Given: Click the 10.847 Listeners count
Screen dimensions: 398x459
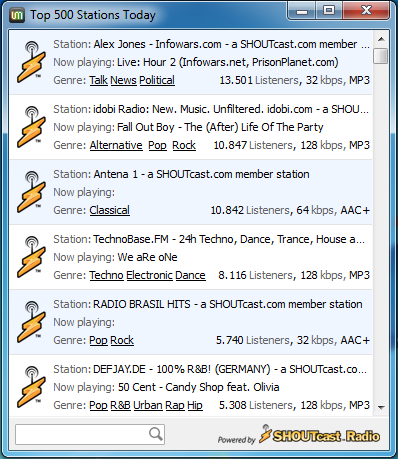Looking at the screenshot, I should click(253, 145).
